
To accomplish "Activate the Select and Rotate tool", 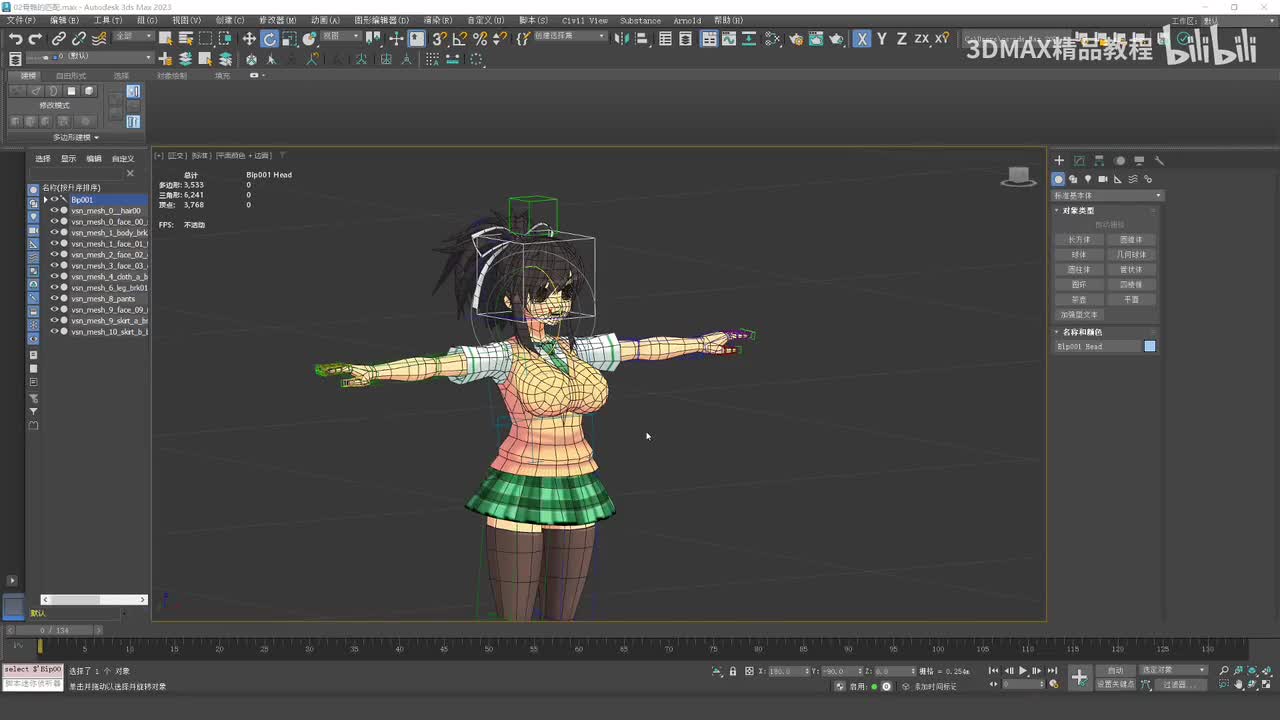I will tap(270, 39).
